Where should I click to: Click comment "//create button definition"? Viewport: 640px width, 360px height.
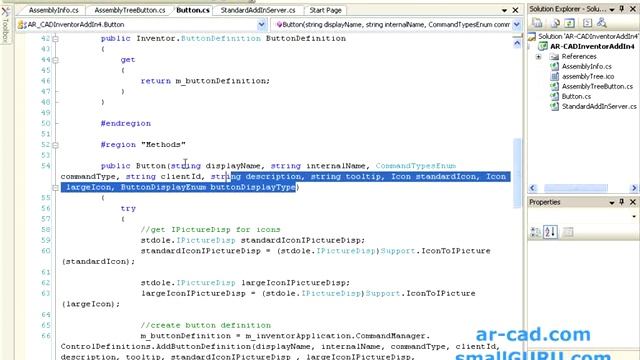pos(206,325)
